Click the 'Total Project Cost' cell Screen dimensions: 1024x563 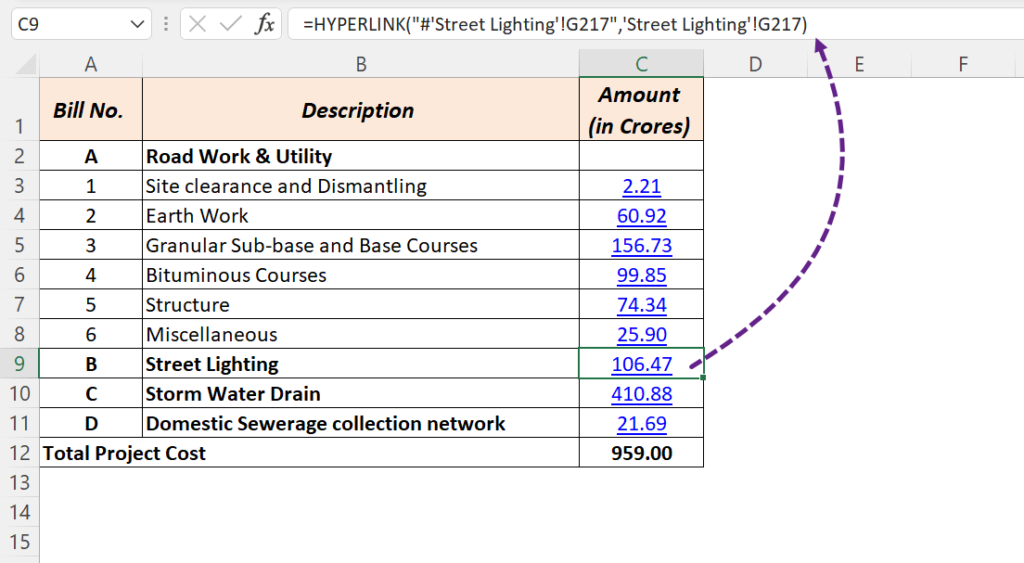tap(310, 453)
